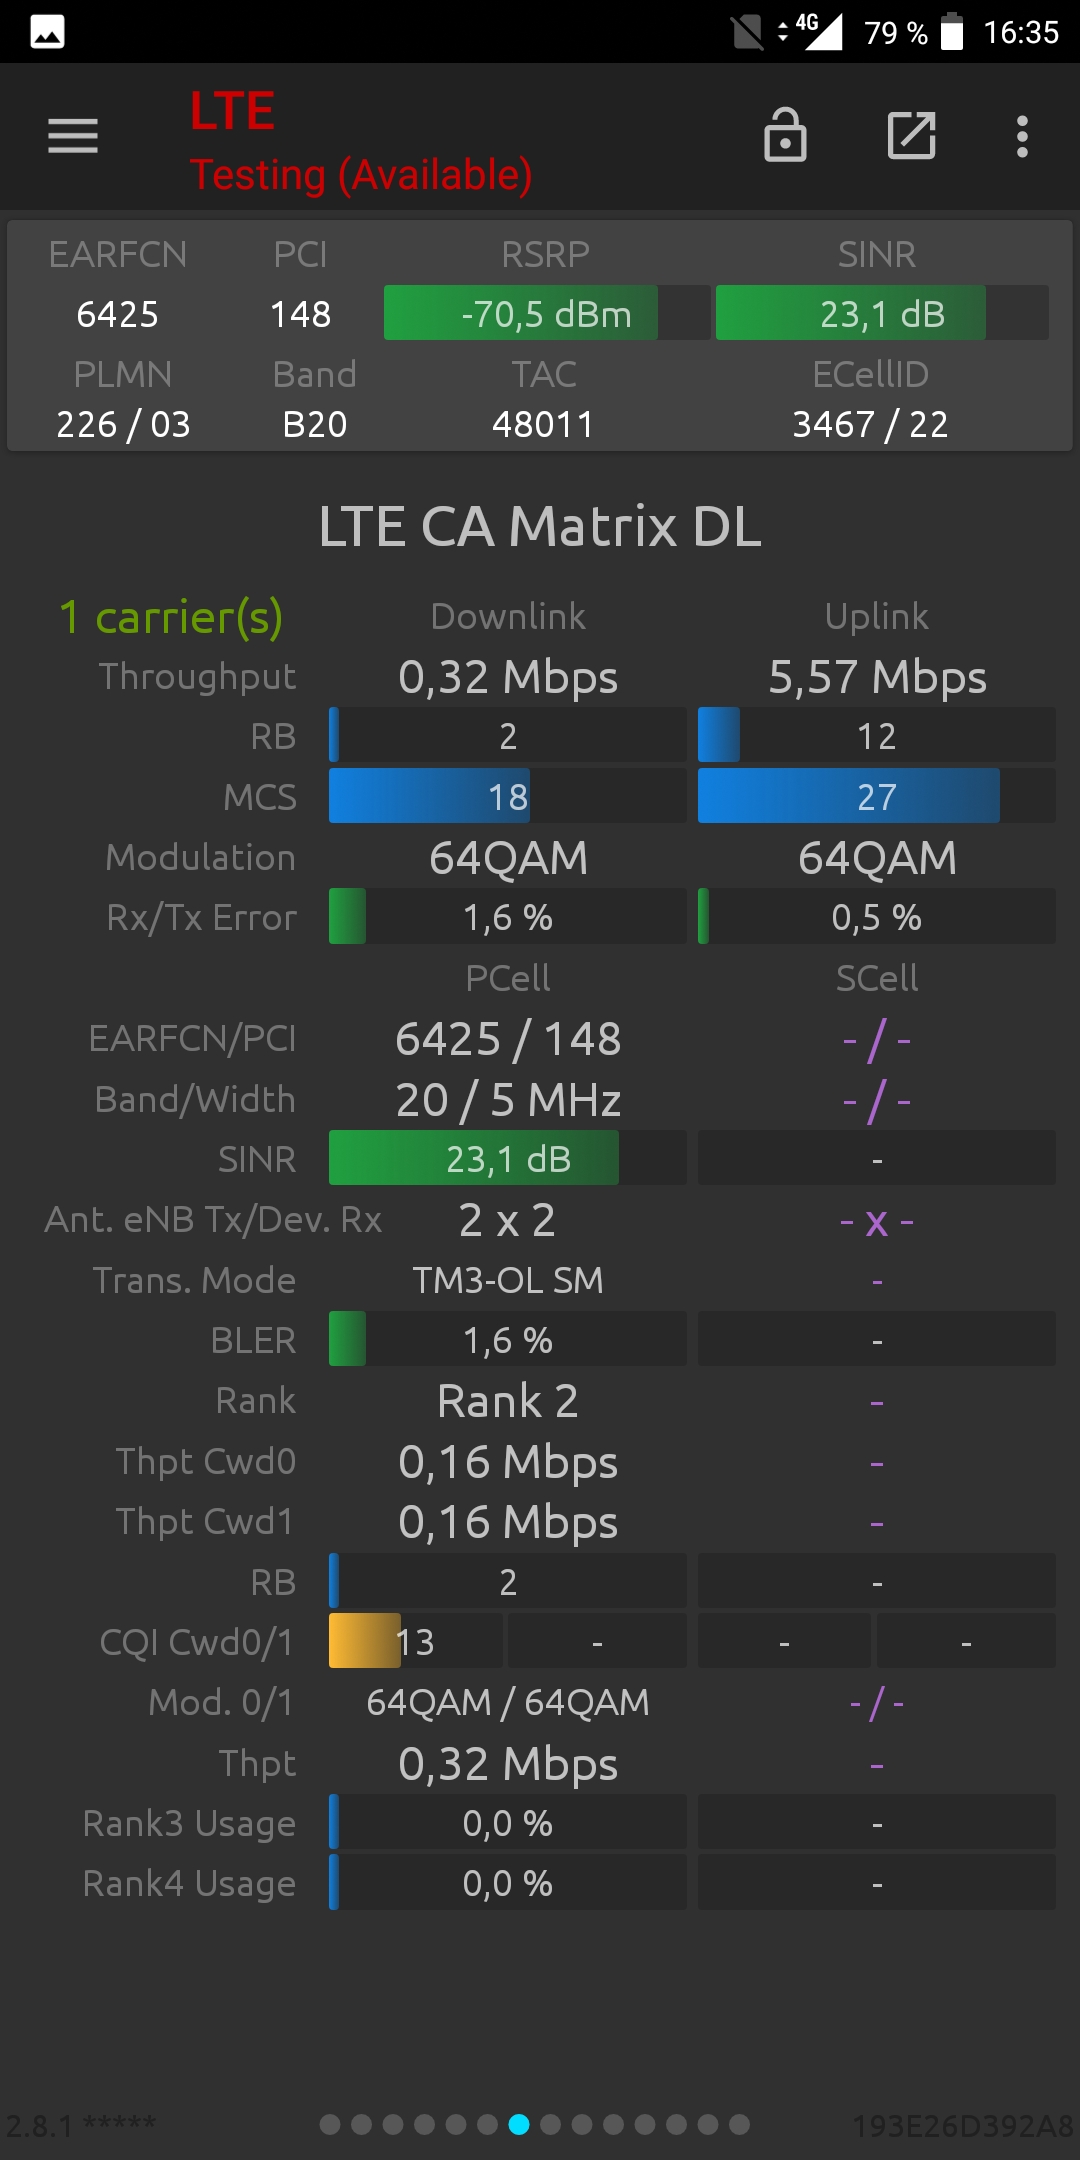
Task: Tap the SINR 23,1 dB header bar
Action: click(x=882, y=313)
